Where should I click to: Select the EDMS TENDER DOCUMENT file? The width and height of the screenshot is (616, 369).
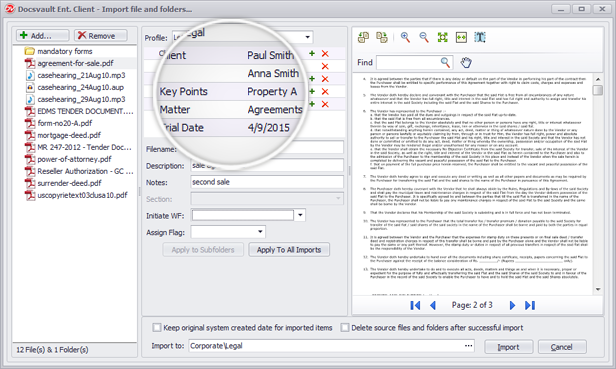(79, 111)
